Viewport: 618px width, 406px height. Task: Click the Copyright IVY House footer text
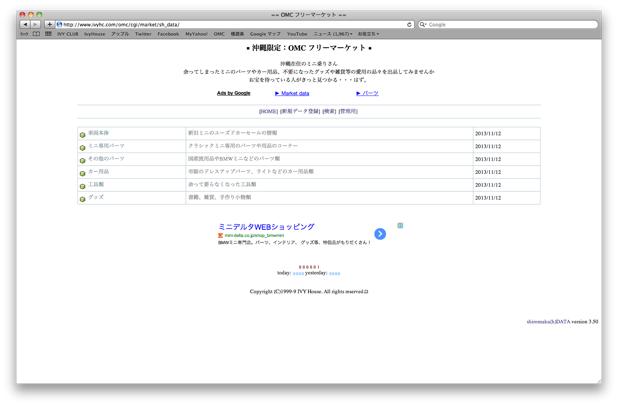pyautogui.click(x=309, y=292)
